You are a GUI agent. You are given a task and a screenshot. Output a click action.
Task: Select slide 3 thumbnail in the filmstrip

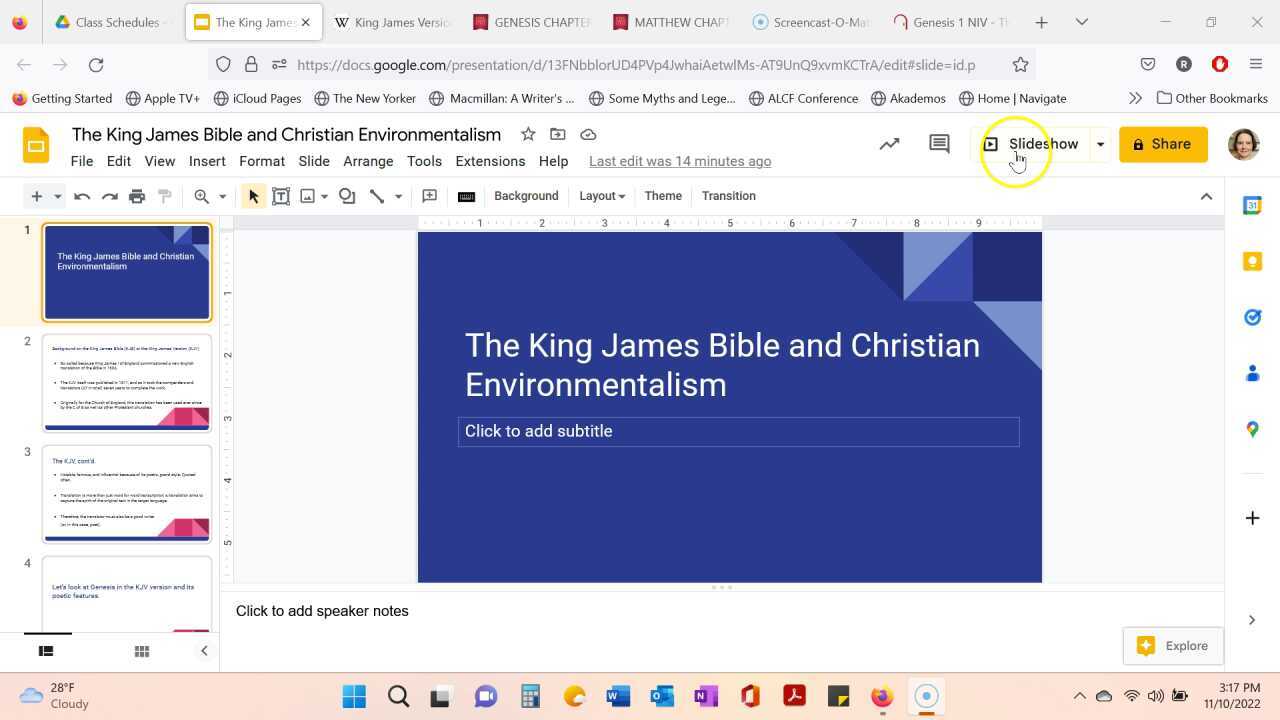tap(127, 492)
